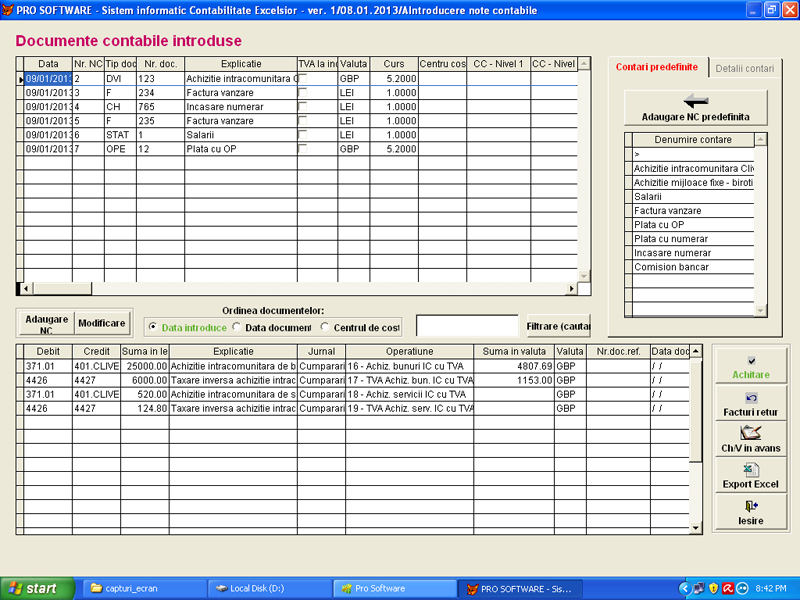
Task: Toggle TVA checkbox for Salarii row
Action: [x=303, y=134]
